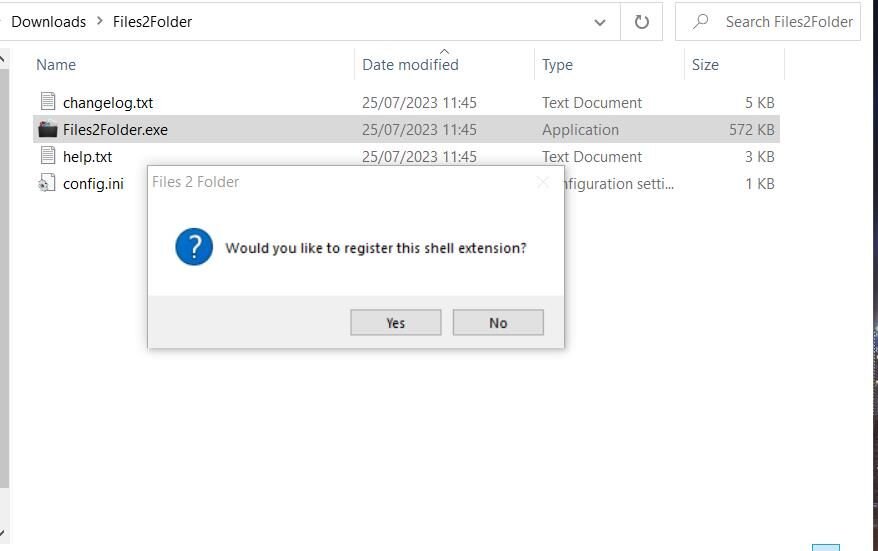The width and height of the screenshot is (878, 551).
Task: Click the 1 KB size value
Action: point(759,183)
